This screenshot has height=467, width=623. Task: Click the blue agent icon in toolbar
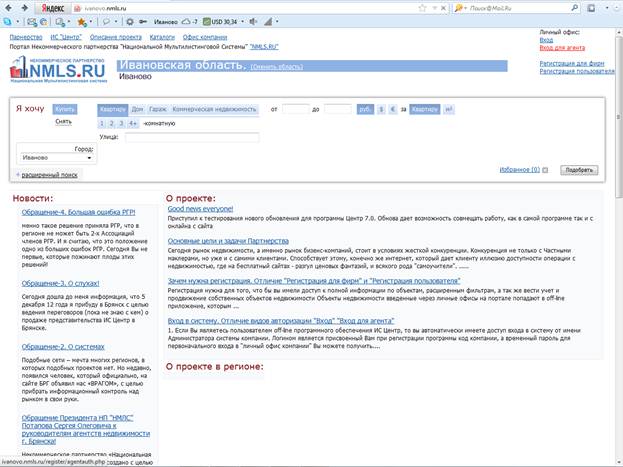(7, 22)
